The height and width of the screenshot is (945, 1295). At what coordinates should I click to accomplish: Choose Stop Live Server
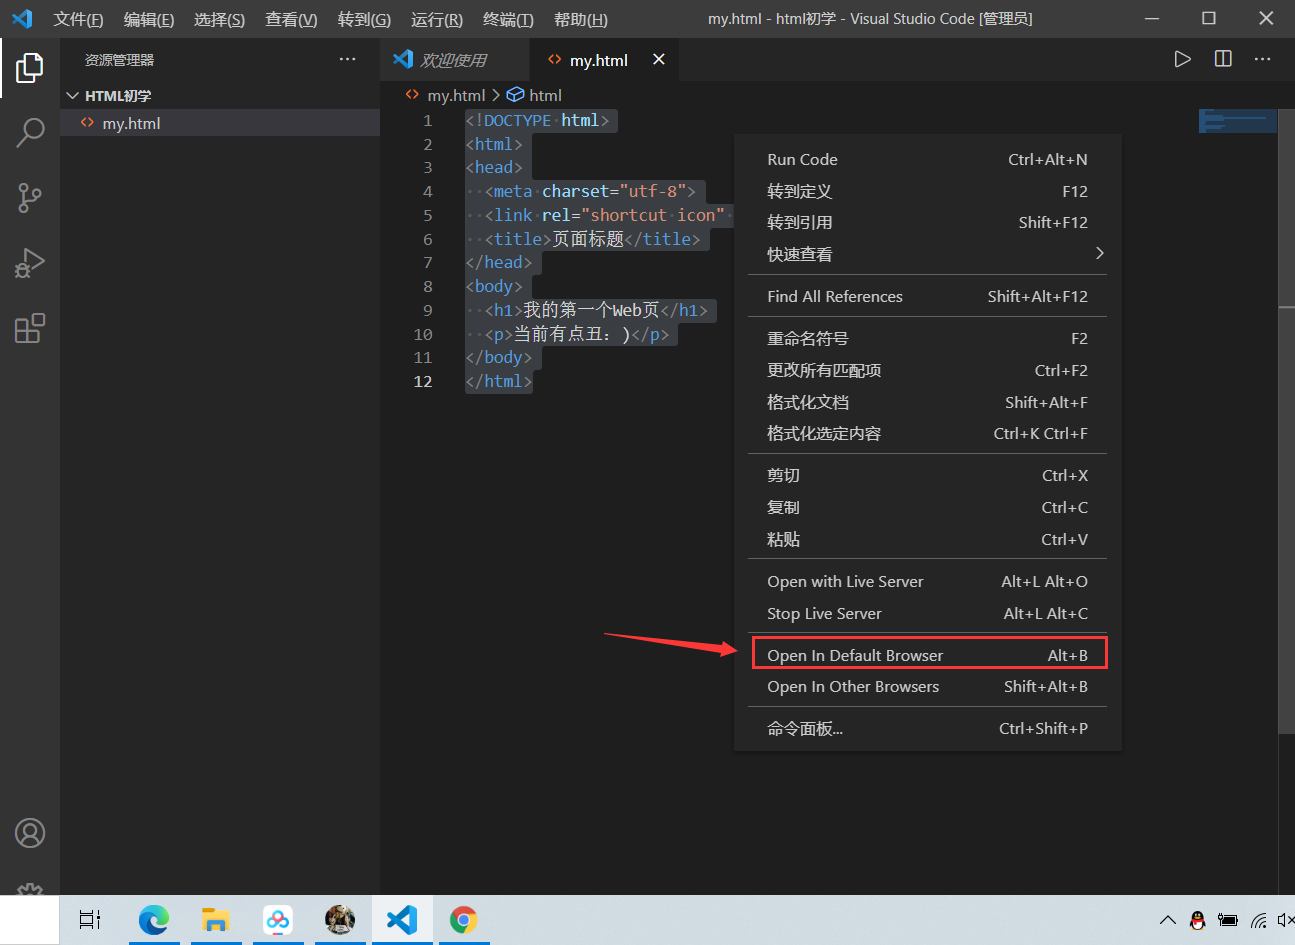(x=927, y=613)
